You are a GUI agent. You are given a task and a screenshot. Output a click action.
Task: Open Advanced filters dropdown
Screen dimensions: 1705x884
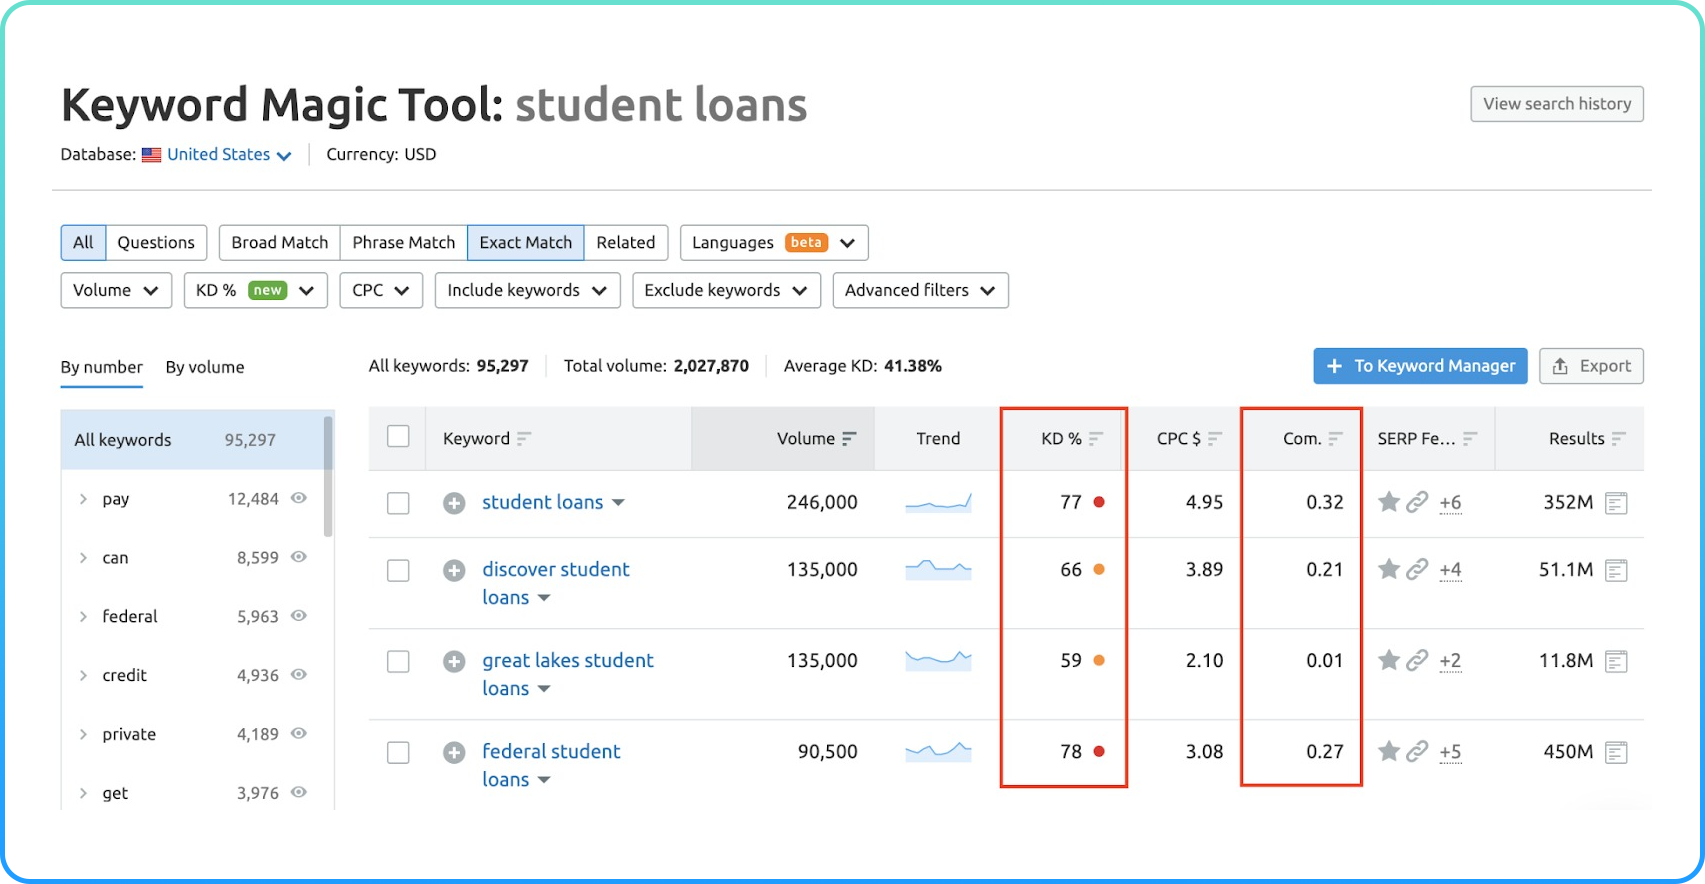pyautogui.click(x=920, y=290)
